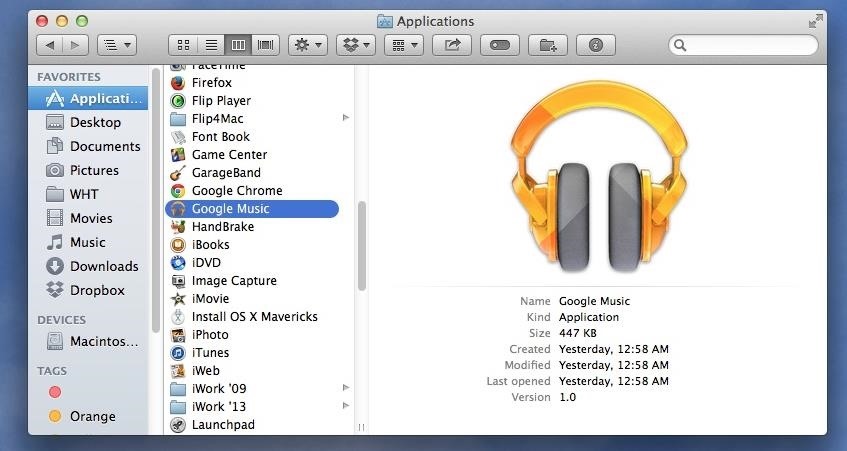The width and height of the screenshot is (847, 451).
Task: Click the applications column scrollbar
Action: (x=361, y=246)
